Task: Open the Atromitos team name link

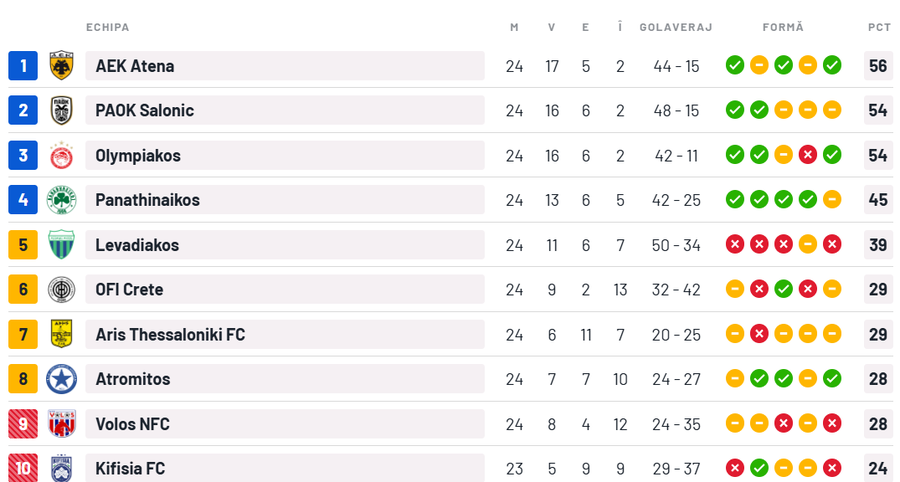Action: click(133, 379)
